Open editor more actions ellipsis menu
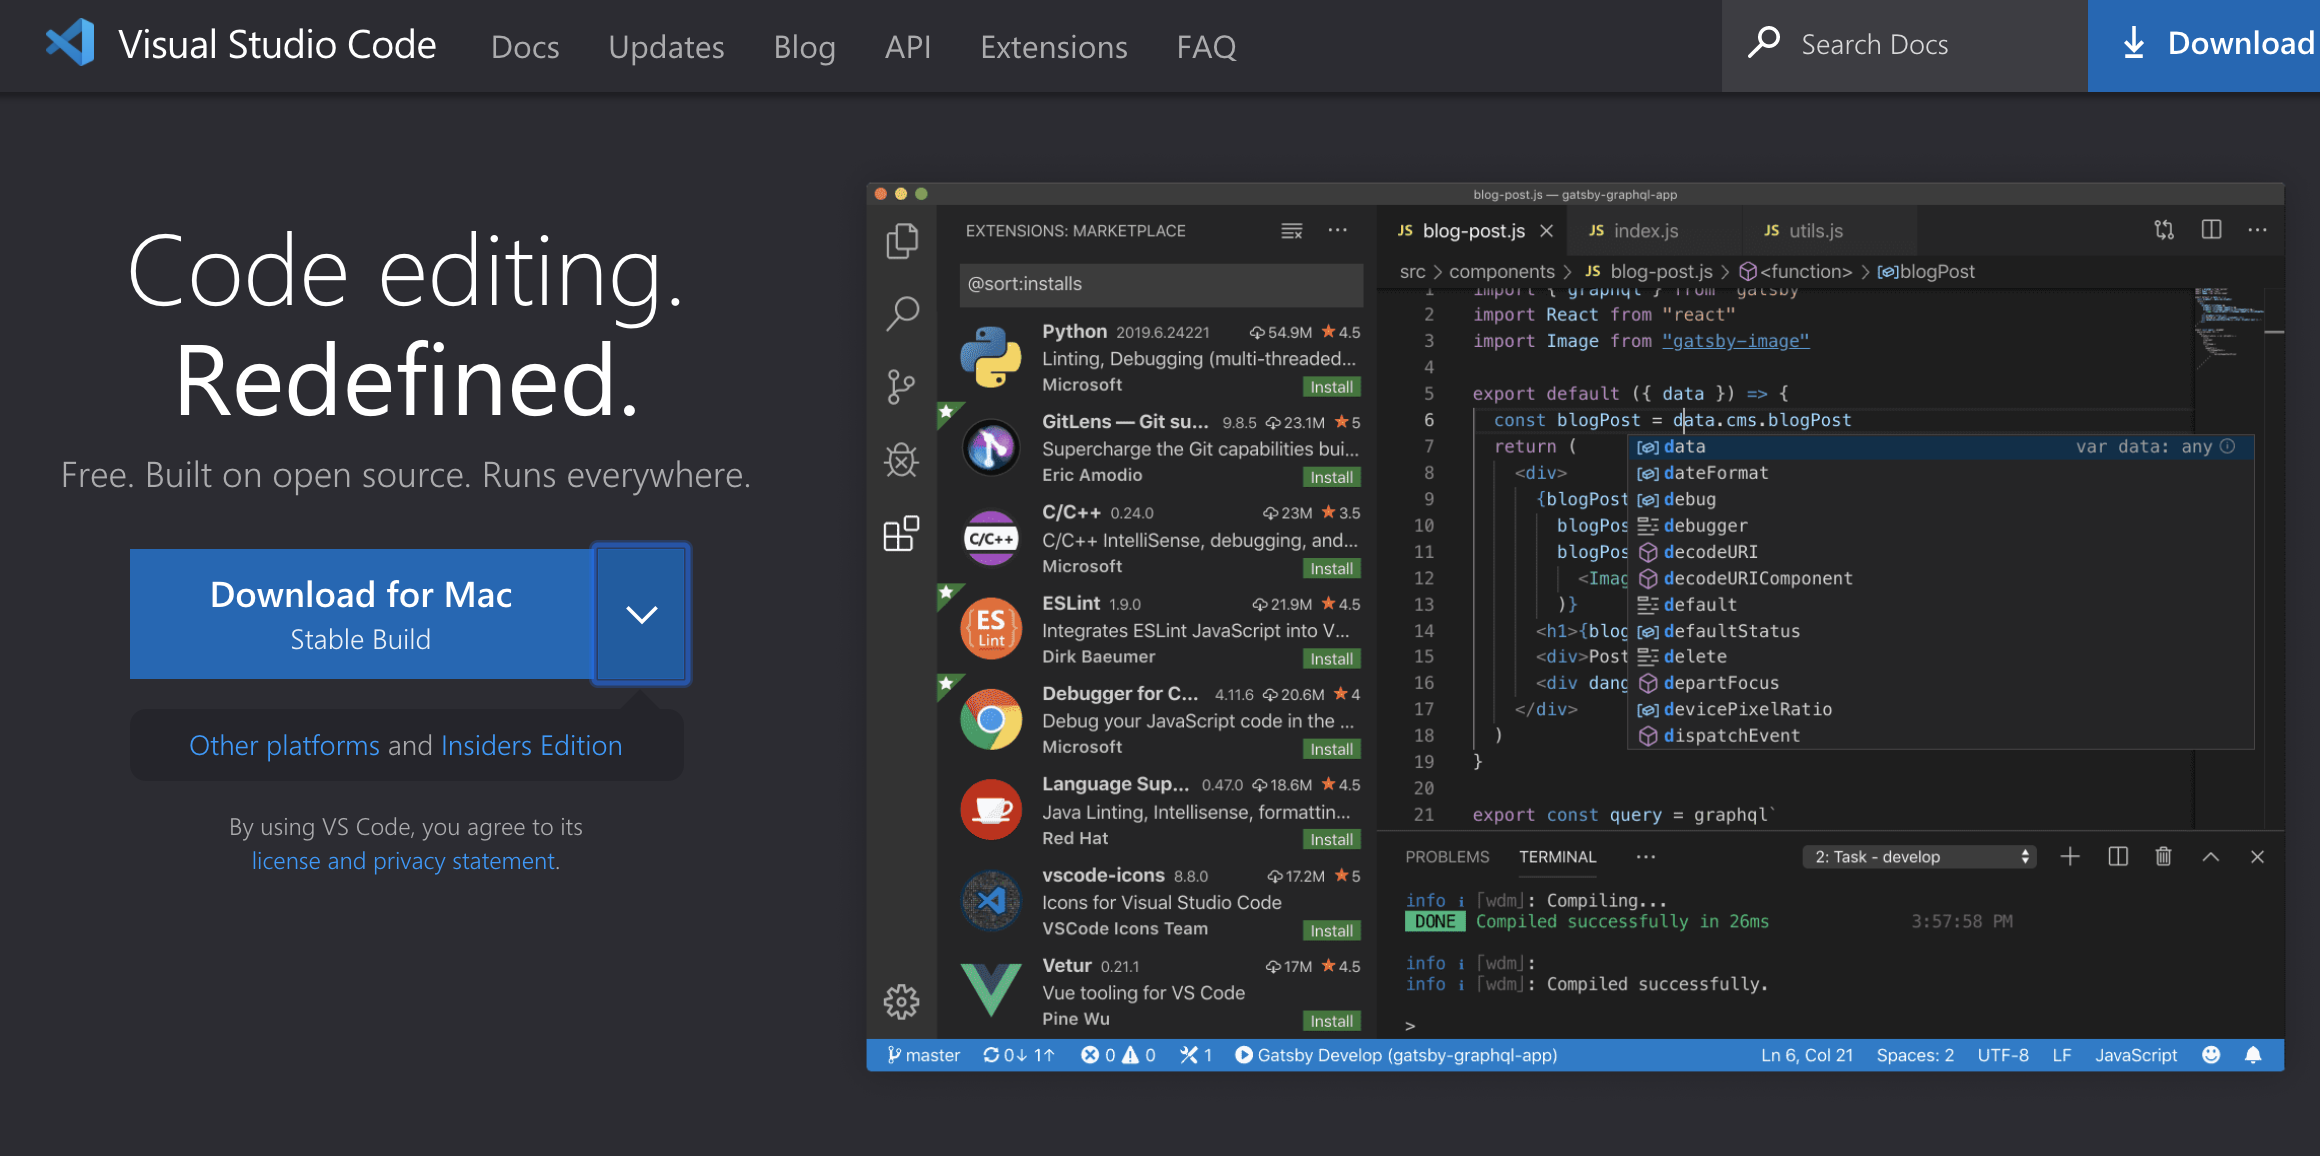The image size is (2320, 1156). [x=2257, y=230]
